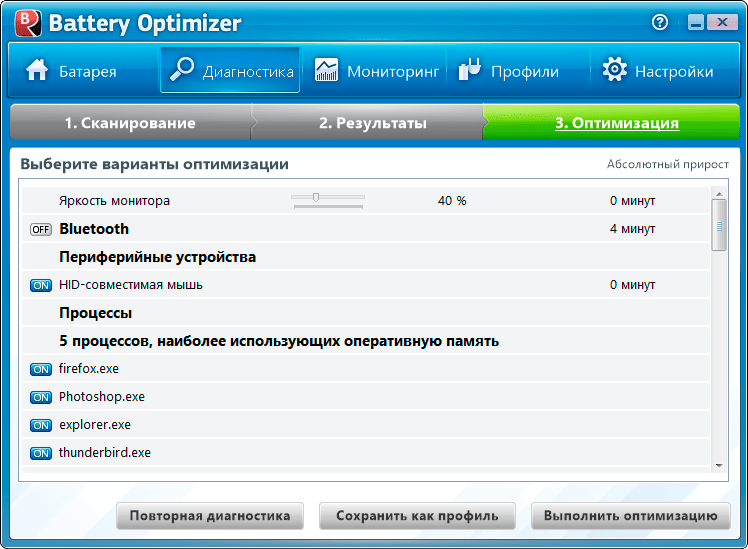This screenshot has width=748, height=549.
Task: Click the Яркость монитора brightness slider handle
Action: pyautogui.click(x=316, y=197)
